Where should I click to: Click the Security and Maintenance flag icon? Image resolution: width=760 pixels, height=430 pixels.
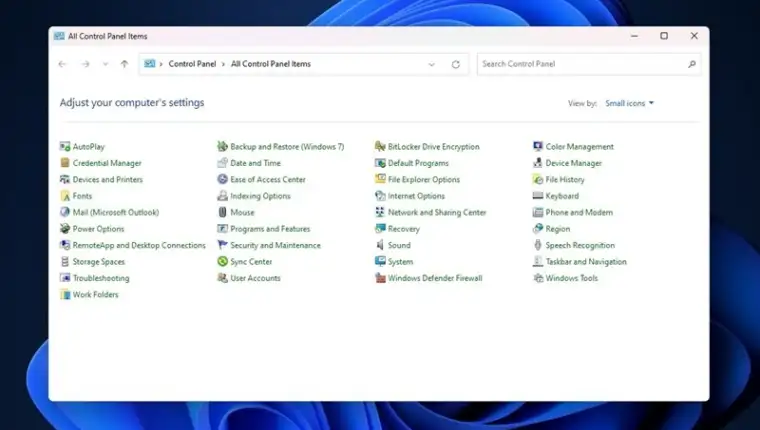coord(222,245)
